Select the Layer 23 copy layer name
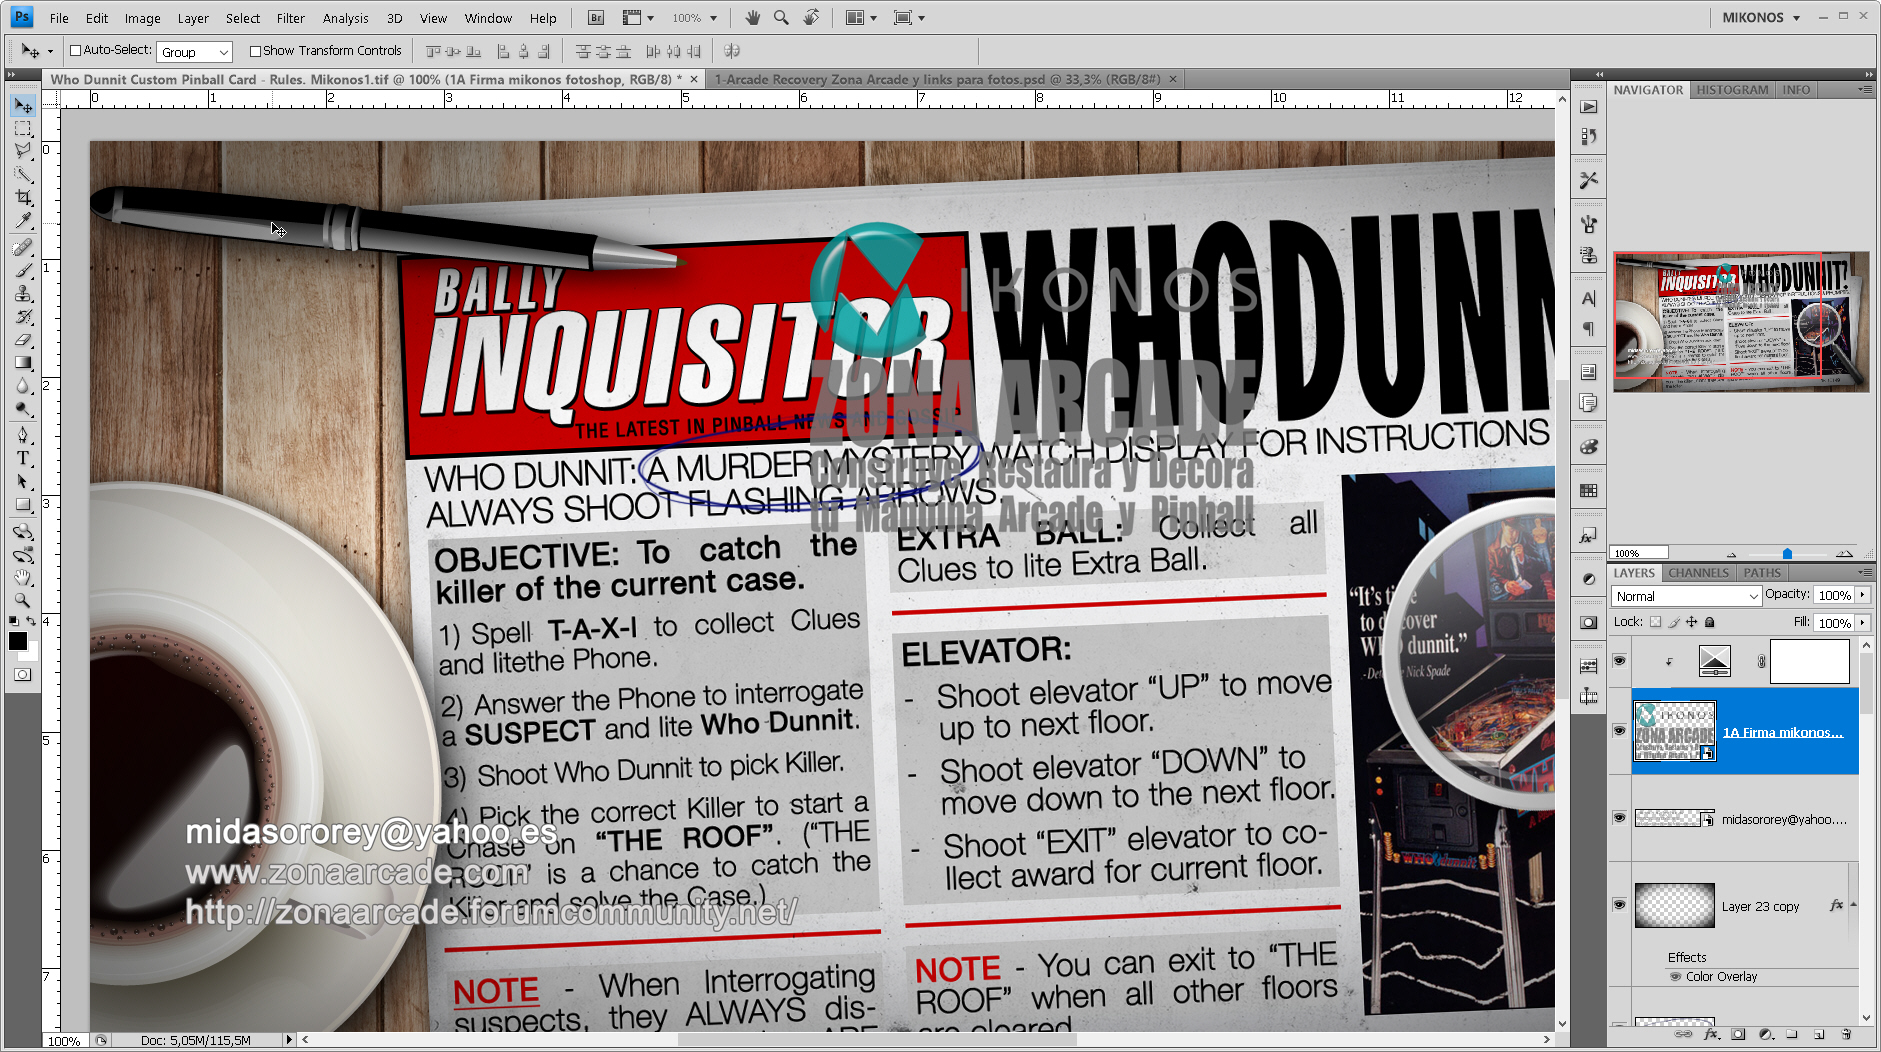This screenshot has height=1052, width=1881. pos(1760,907)
